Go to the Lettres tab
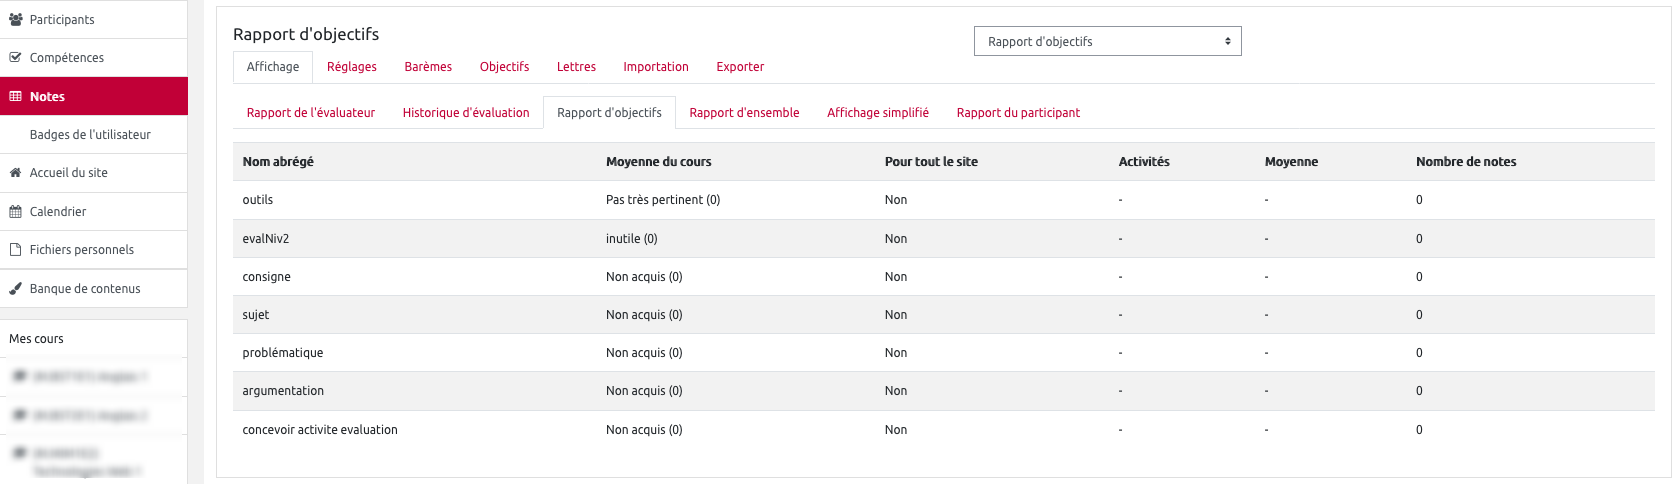Image resolution: width=1679 pixels, height=484 pixels. pyautogui.click(x=576, y=67)
